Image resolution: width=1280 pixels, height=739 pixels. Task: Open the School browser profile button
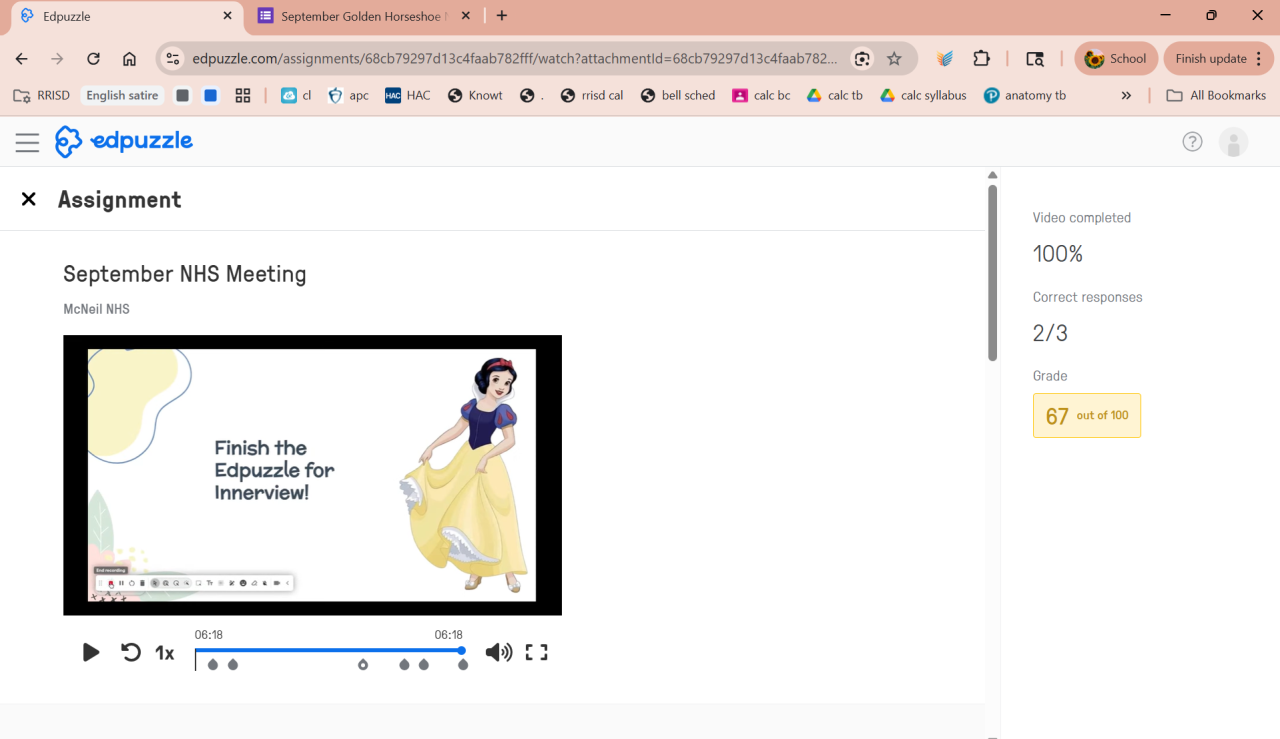[x=1116, y=59]
